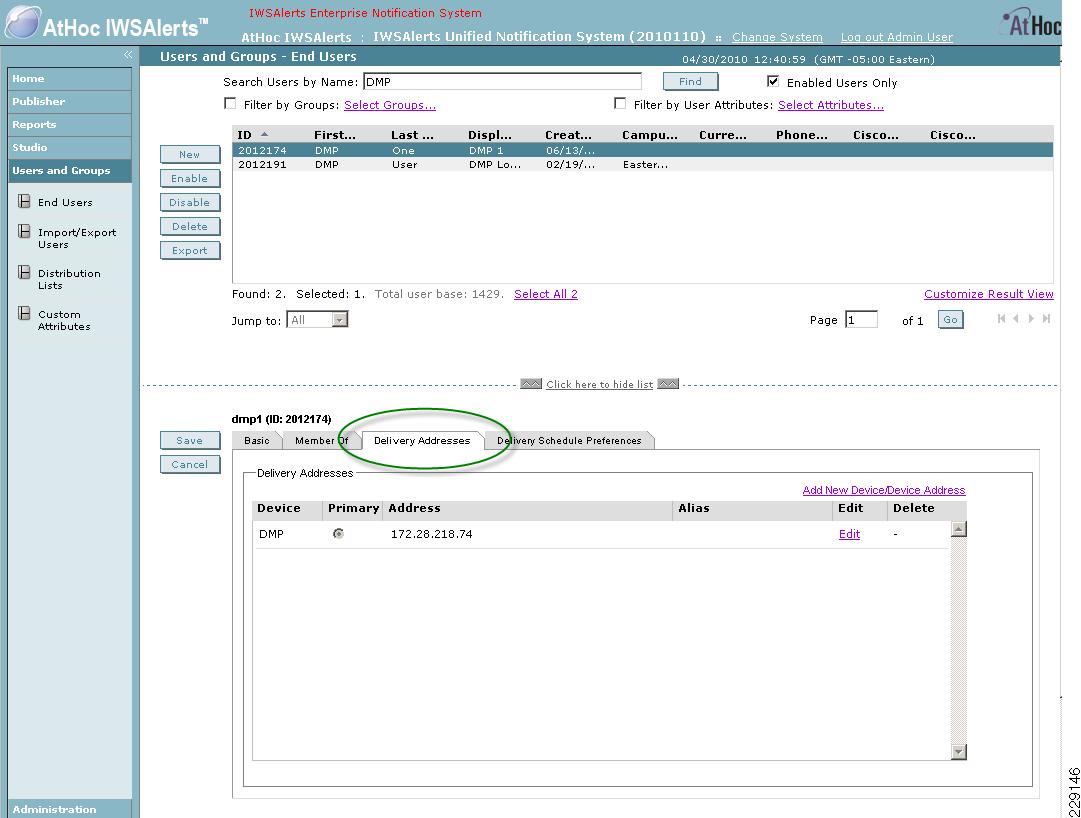
Task: Click the New user button
Action: click(190, 154)
